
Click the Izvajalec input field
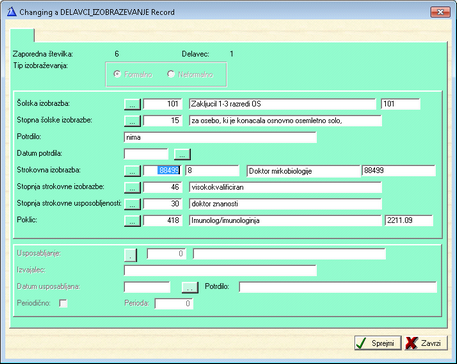(x=220, y=271)
